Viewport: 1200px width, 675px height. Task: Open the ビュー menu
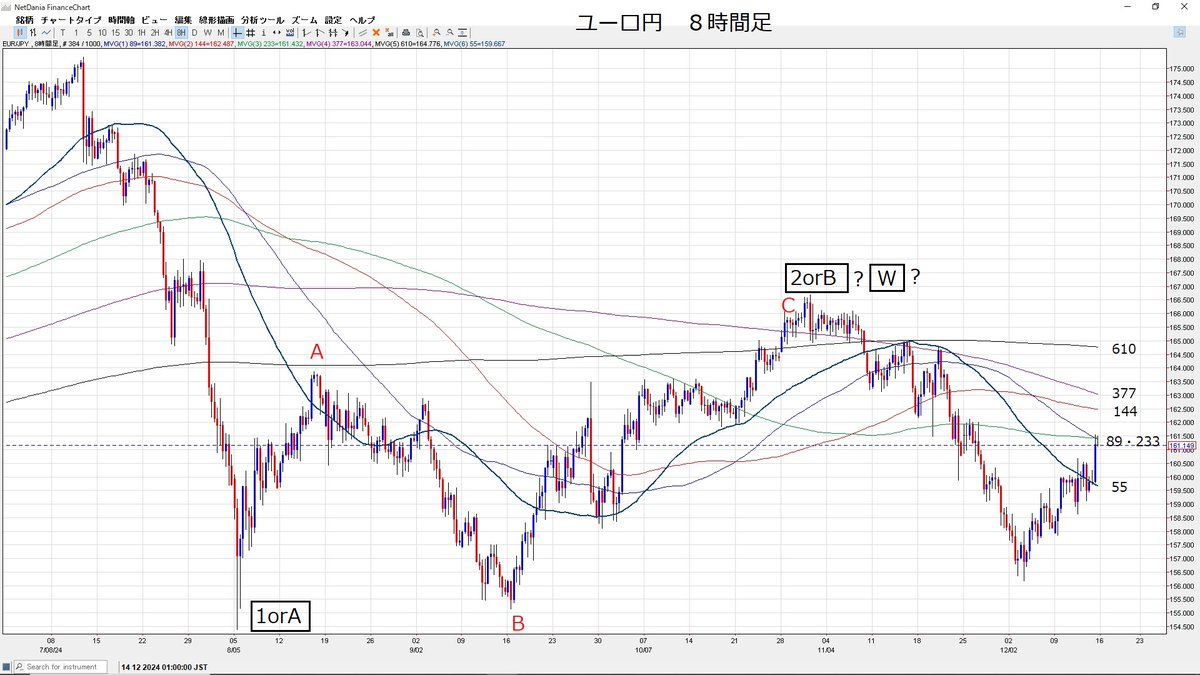click(x=155, y=20)
